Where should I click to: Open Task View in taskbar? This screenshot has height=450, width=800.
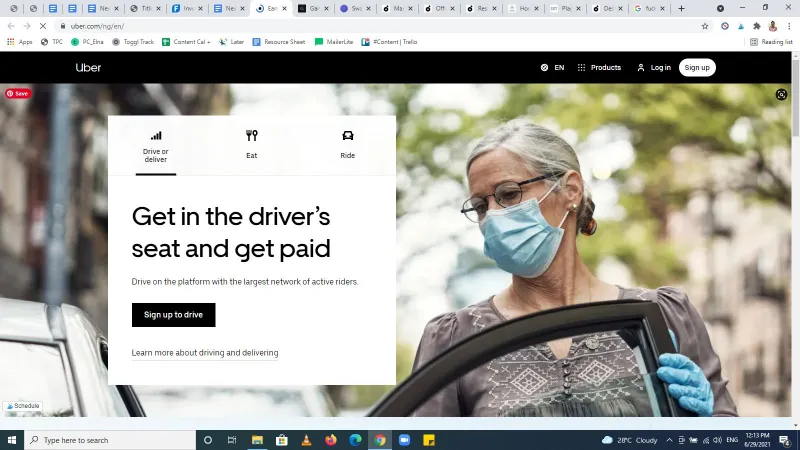(x=232, y=440)
